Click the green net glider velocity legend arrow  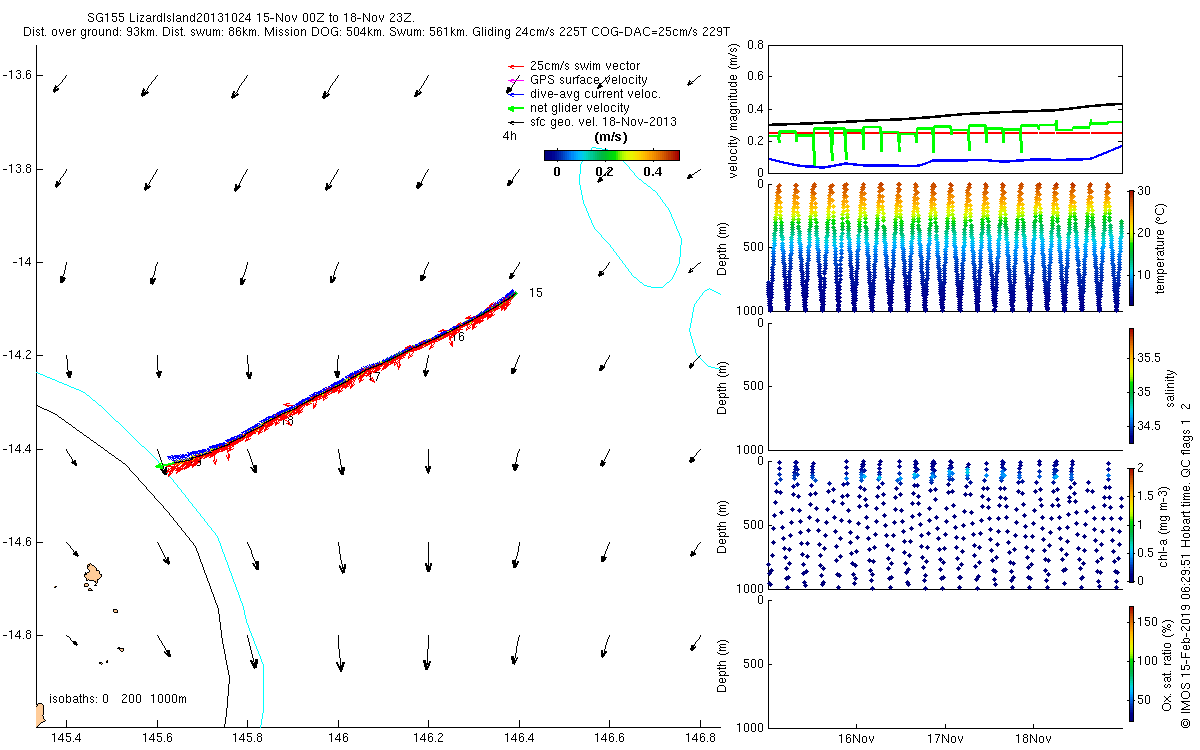point(515,108)
